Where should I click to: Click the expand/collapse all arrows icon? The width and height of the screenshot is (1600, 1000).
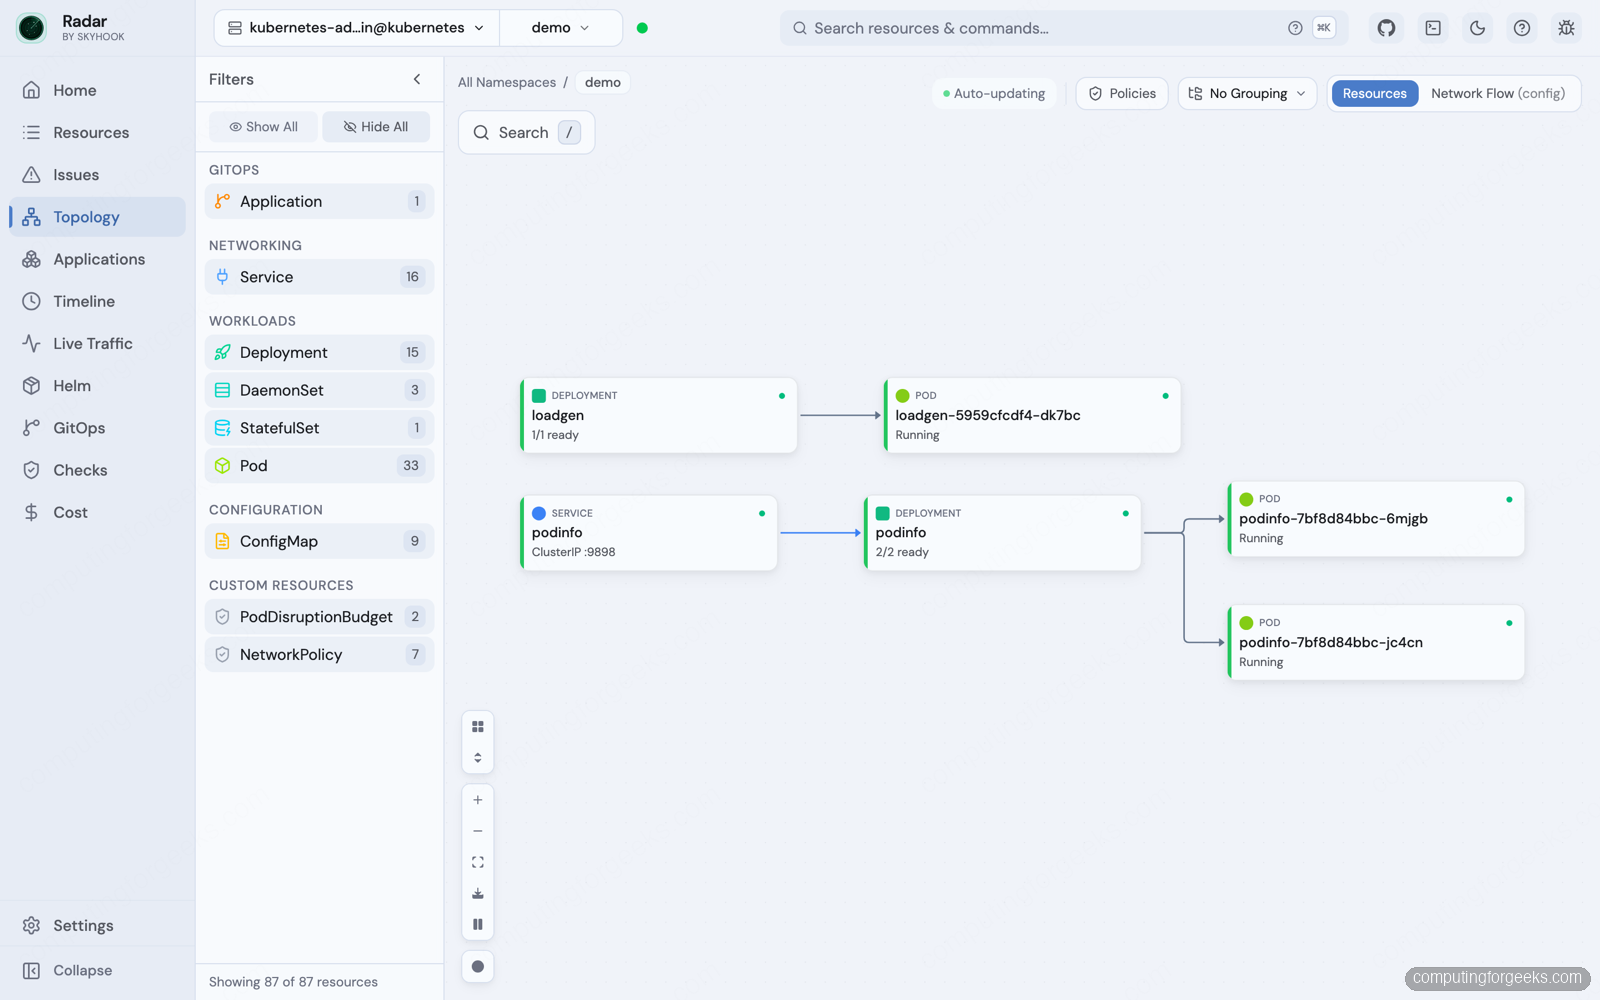click(x=478, y=758)
